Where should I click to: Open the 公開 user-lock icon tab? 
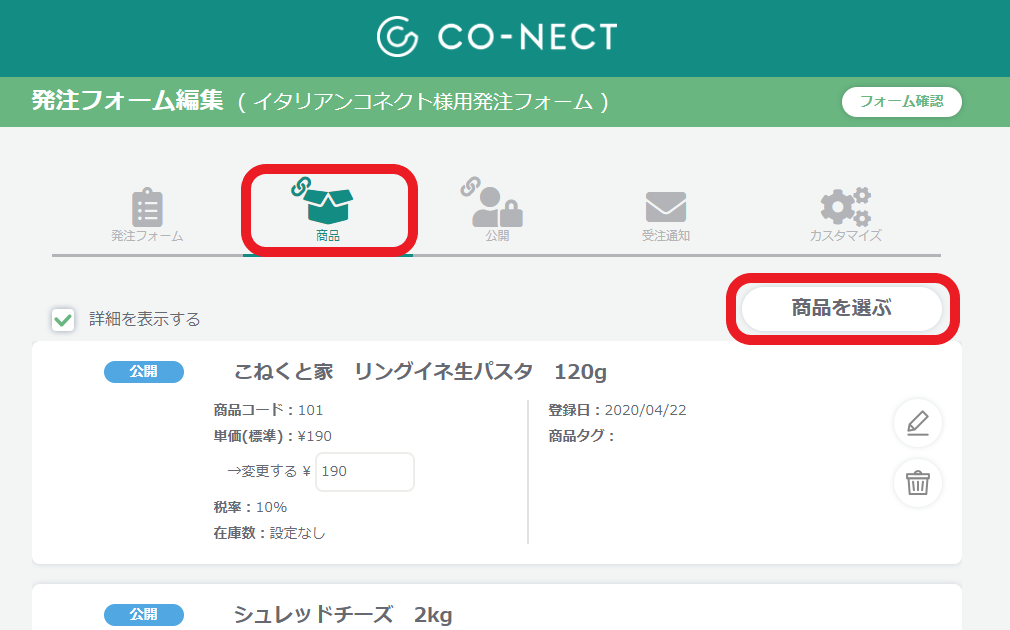(497, 205)
